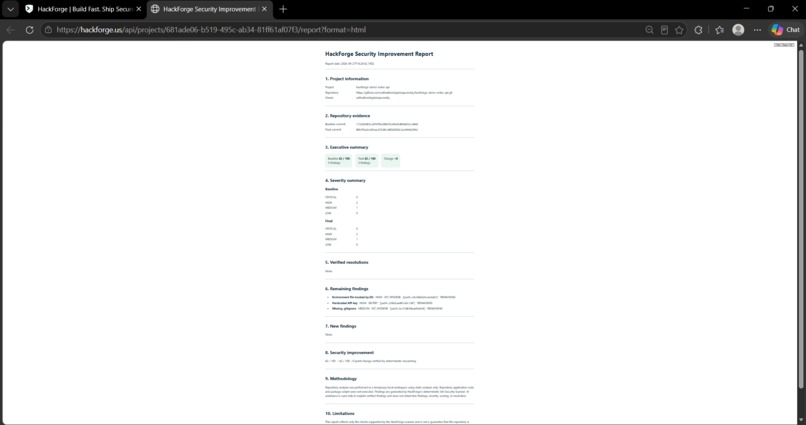Open browser extensions menu

click(698, 30)
